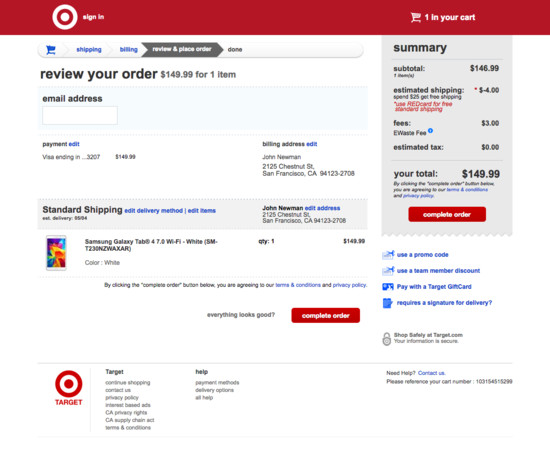Click the team member discount icon
The image size is (550, 468).
click(388, 270)
